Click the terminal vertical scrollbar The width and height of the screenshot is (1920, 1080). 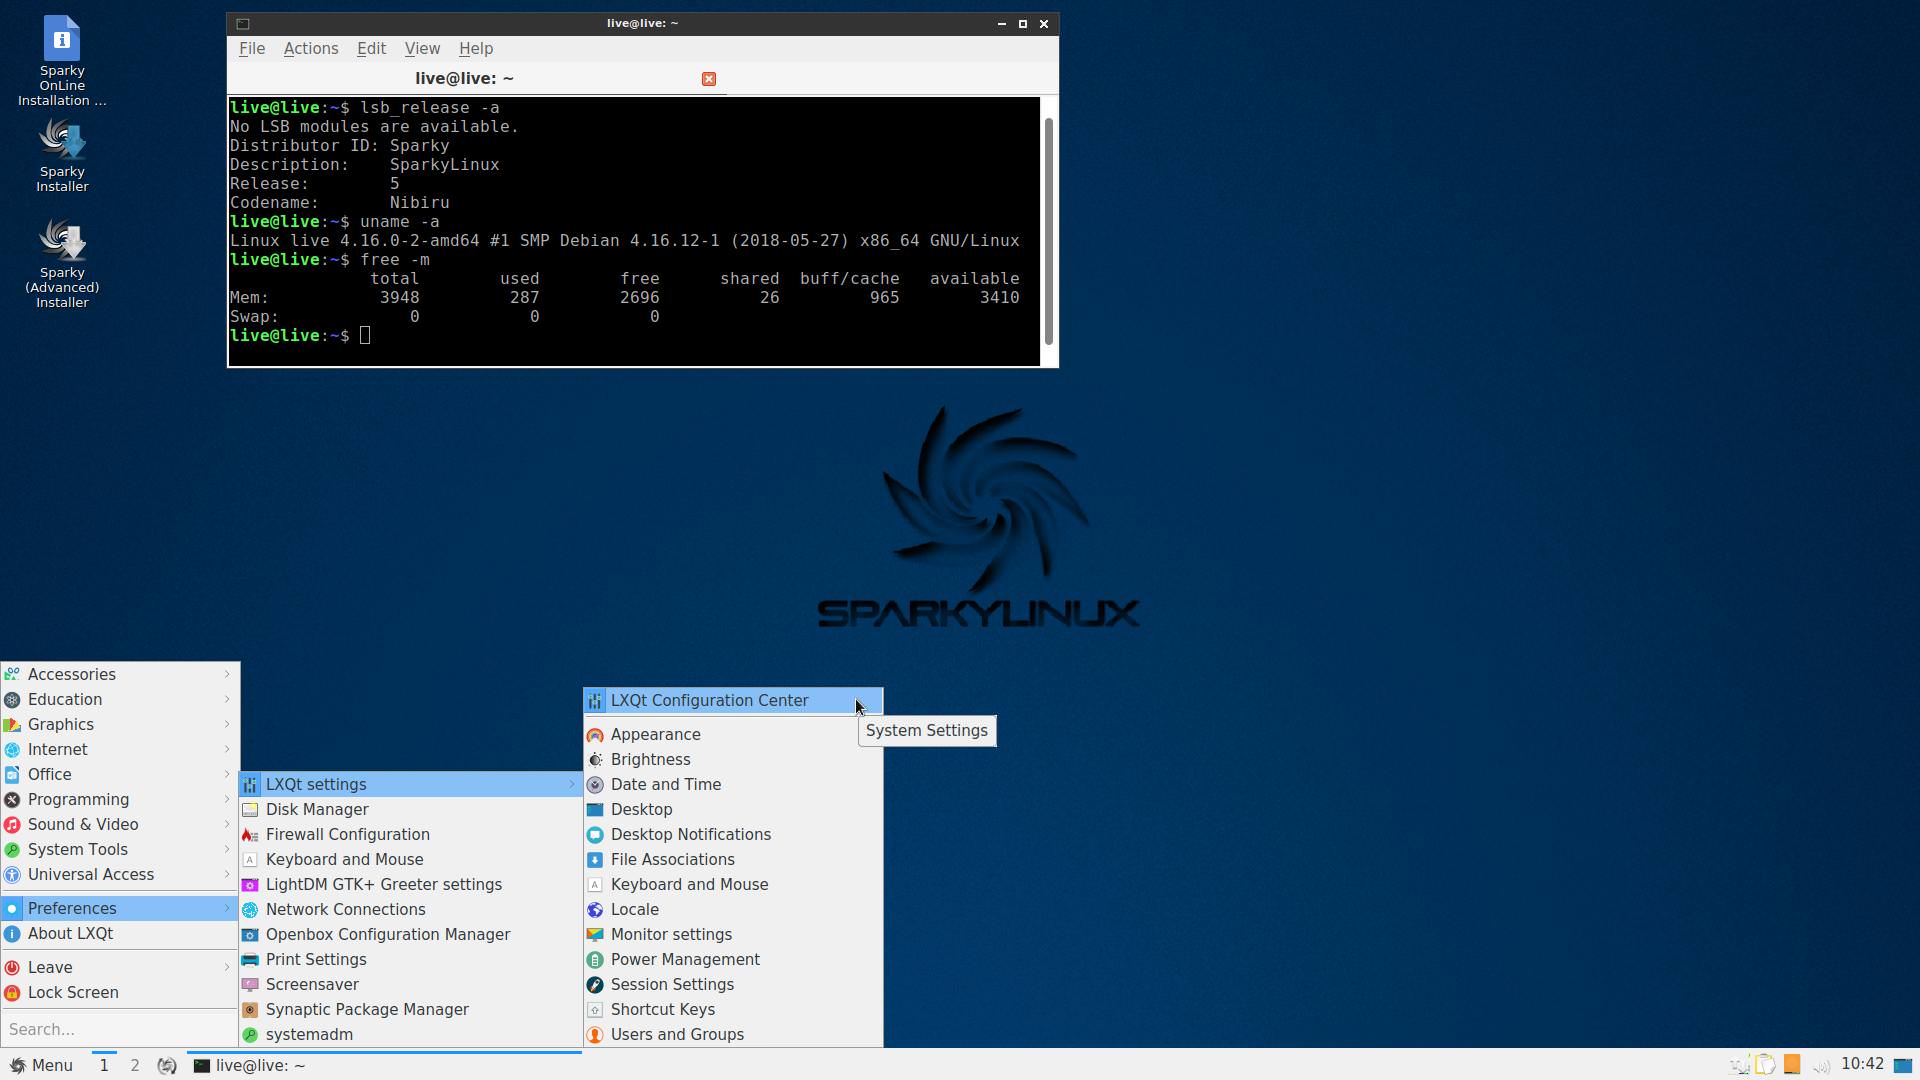pyautogui.click(x=1048, y=232)
